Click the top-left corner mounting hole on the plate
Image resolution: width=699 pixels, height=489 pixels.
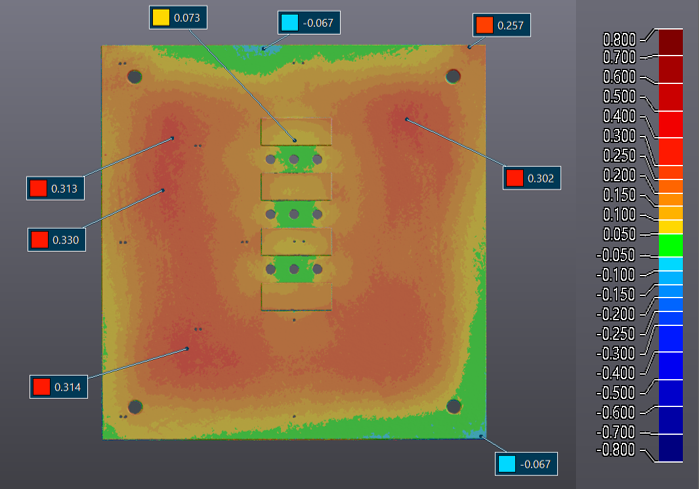click(x=135, y=77)
